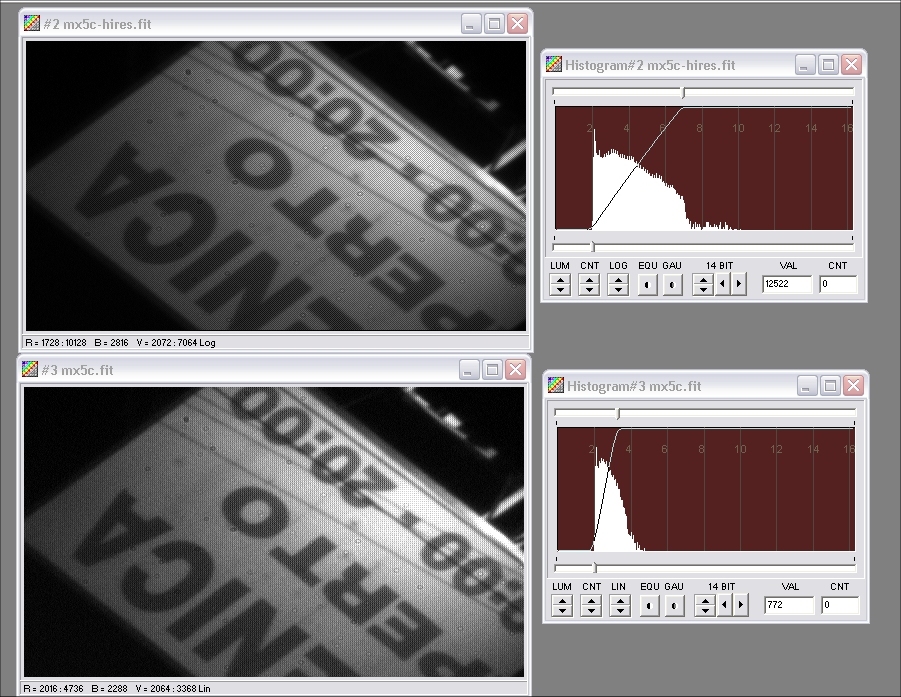Minimize the #3 mx5c.fit image window
901x697 pixels.
pos(468,369)
